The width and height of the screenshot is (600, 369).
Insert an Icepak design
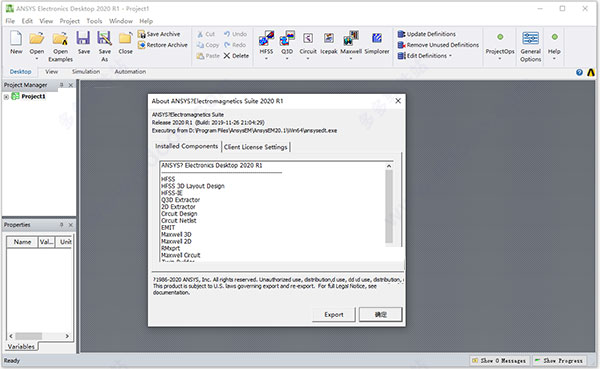pyautogui.click(x=329, y=38)
